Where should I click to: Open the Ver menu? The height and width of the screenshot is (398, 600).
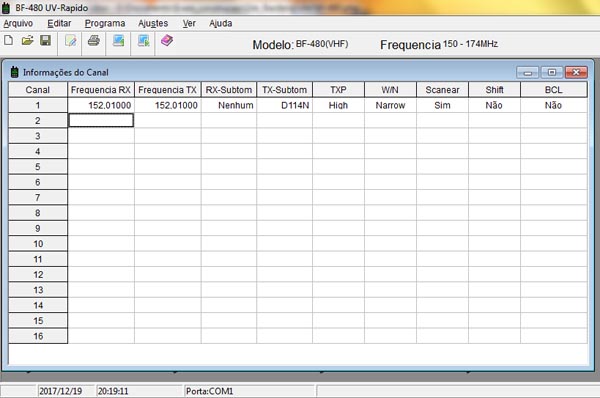click(x=189, y=24)
